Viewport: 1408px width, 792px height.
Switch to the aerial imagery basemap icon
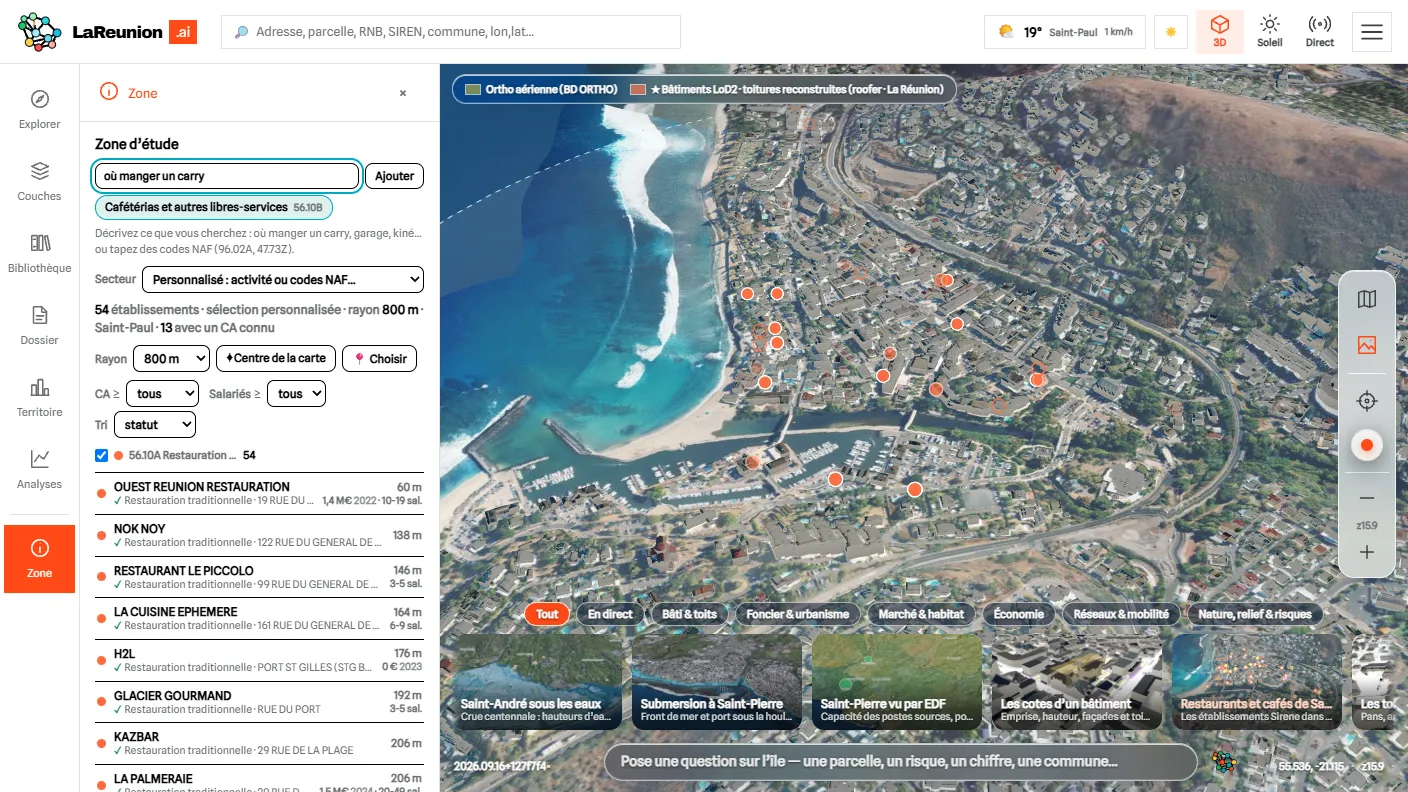[1367, 345]
